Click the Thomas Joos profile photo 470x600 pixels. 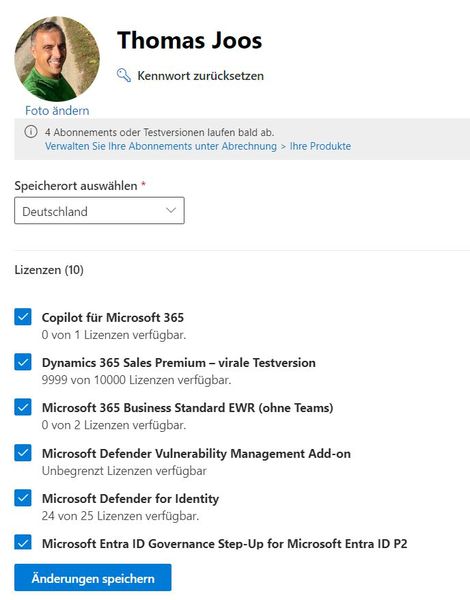(x=57, y=59)
